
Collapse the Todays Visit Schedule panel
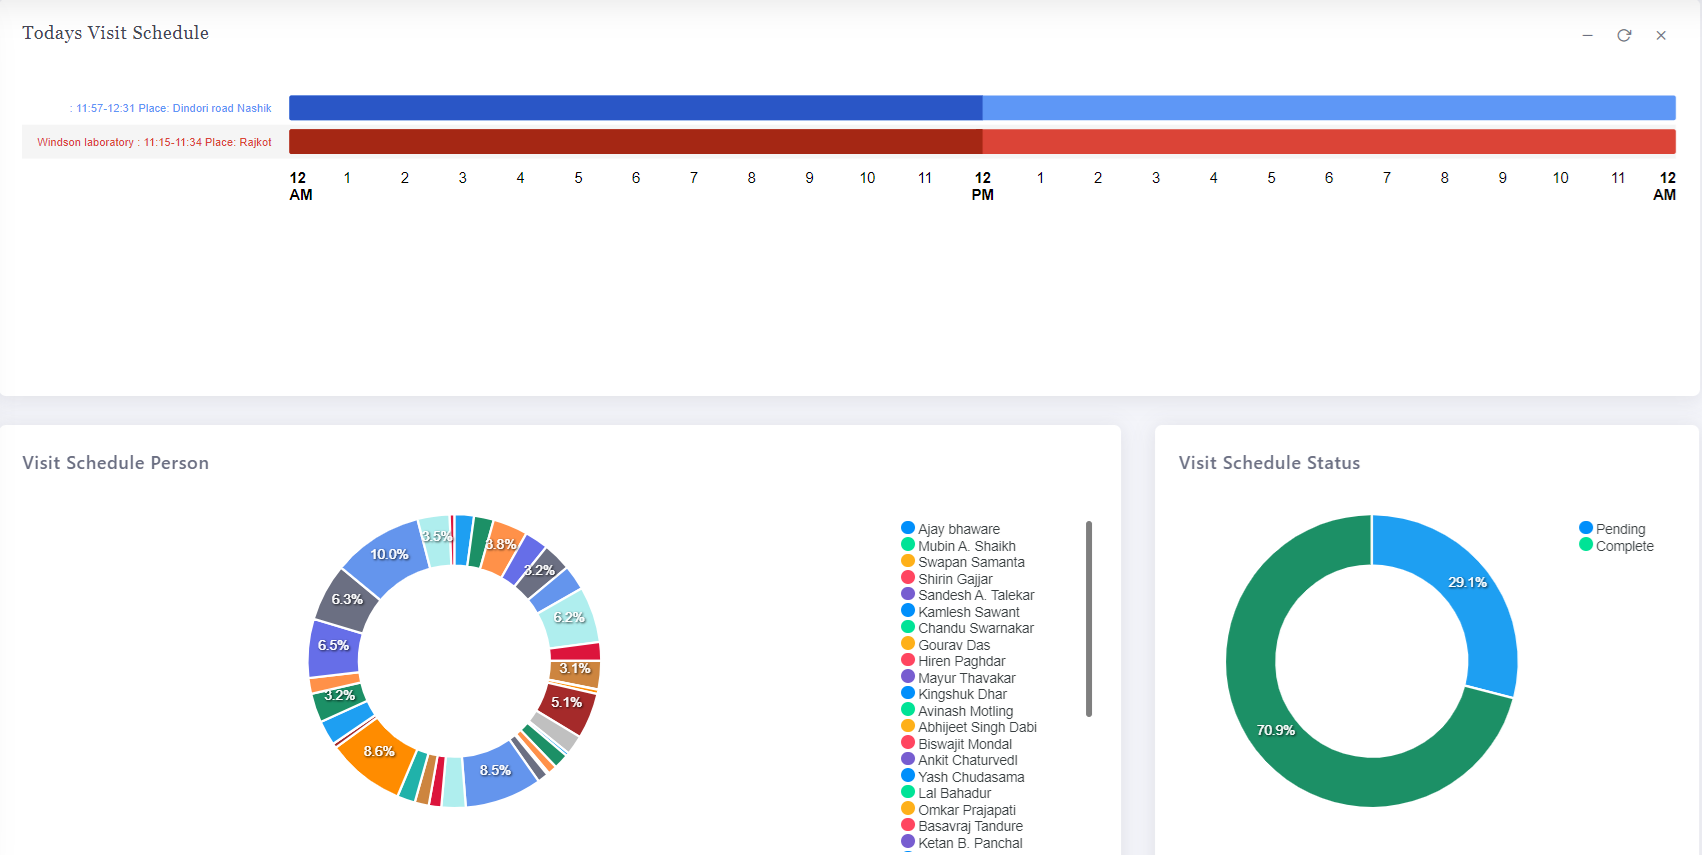point(1587,35)
